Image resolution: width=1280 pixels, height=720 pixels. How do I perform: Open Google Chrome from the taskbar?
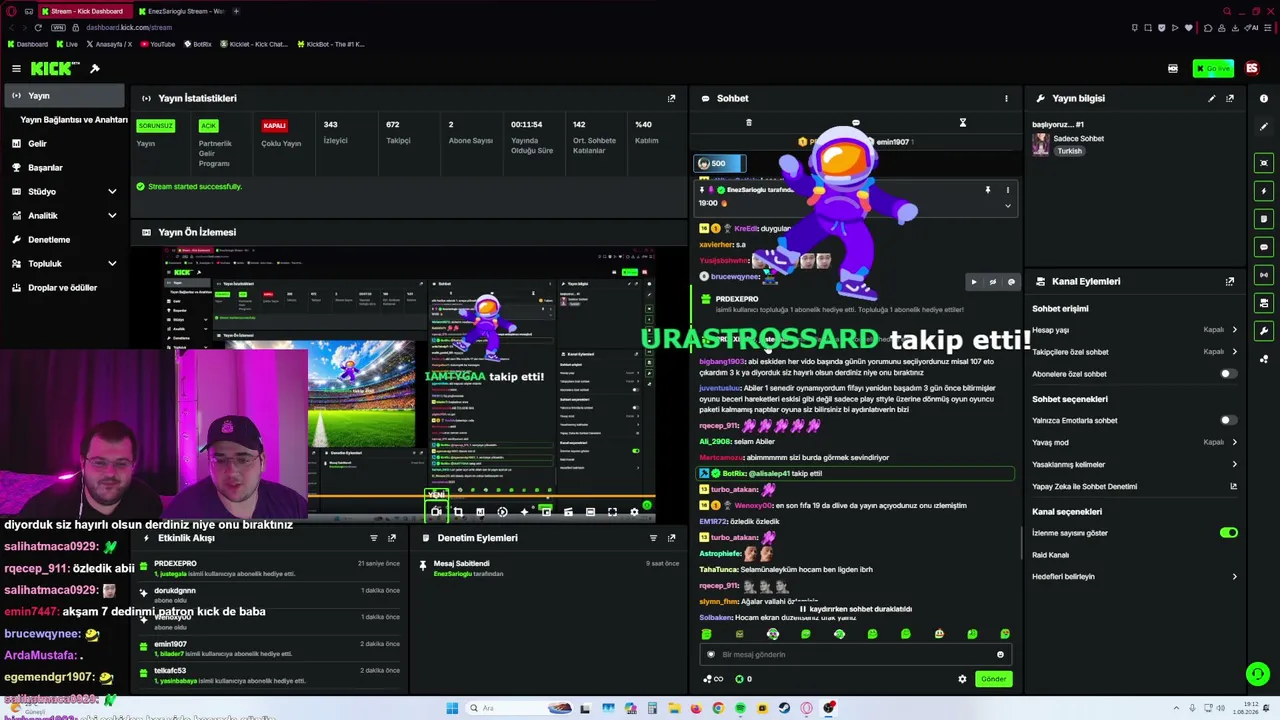pyautogui.click(x=718, y=709)
